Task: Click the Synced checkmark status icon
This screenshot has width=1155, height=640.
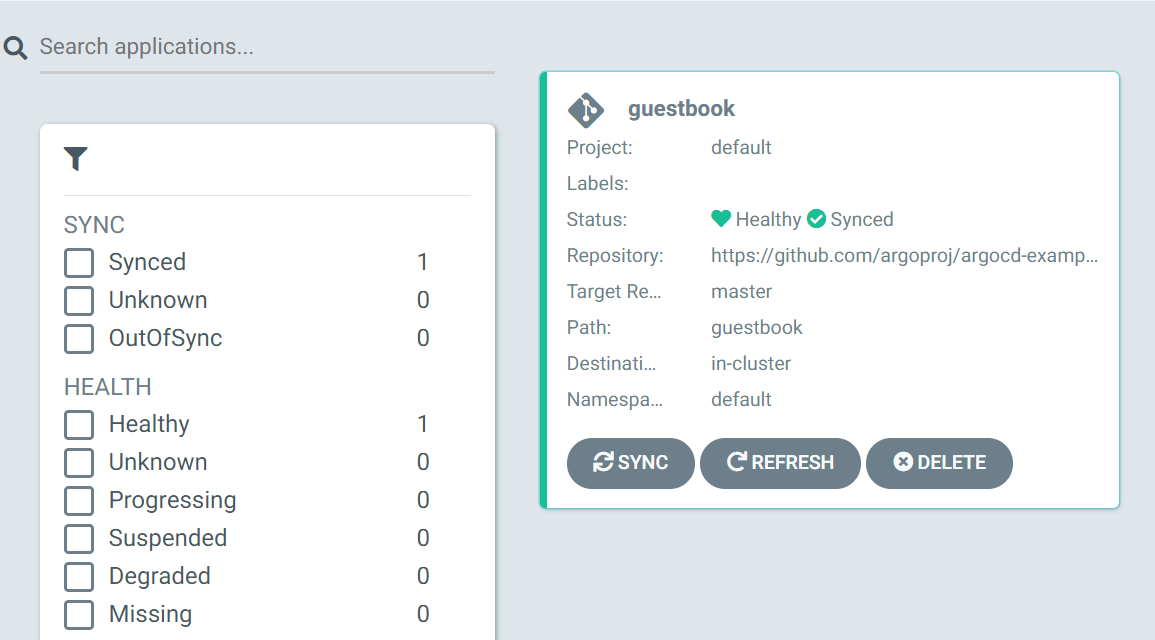Action: [816, 219]
